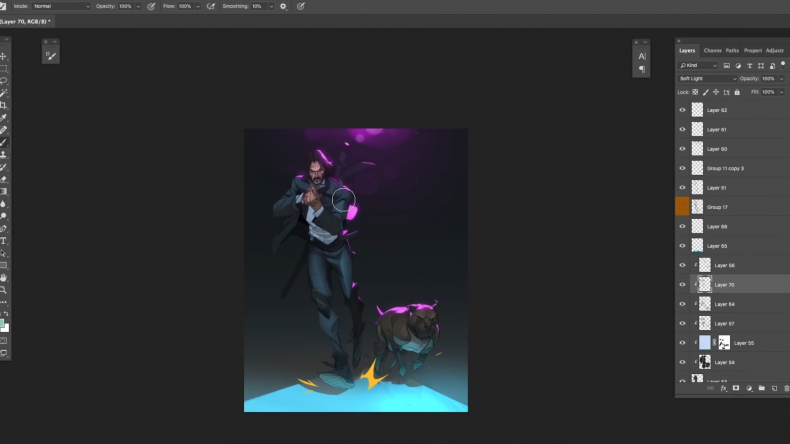790x444 pixels.
Task: Lock transparent pixels
Action: pos(695,92)
